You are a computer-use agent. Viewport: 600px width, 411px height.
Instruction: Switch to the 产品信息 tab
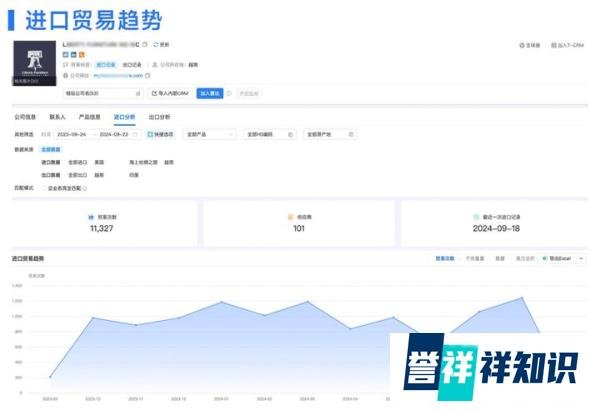coord(90,117)
